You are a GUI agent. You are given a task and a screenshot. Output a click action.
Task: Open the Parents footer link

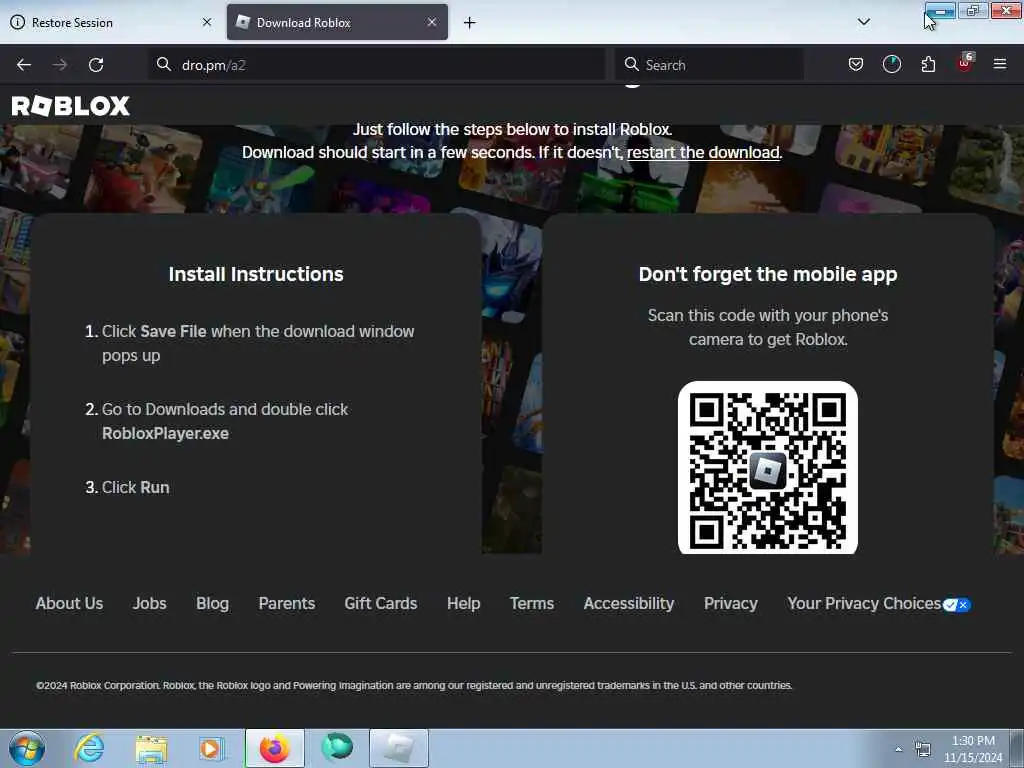pos(287,603)
